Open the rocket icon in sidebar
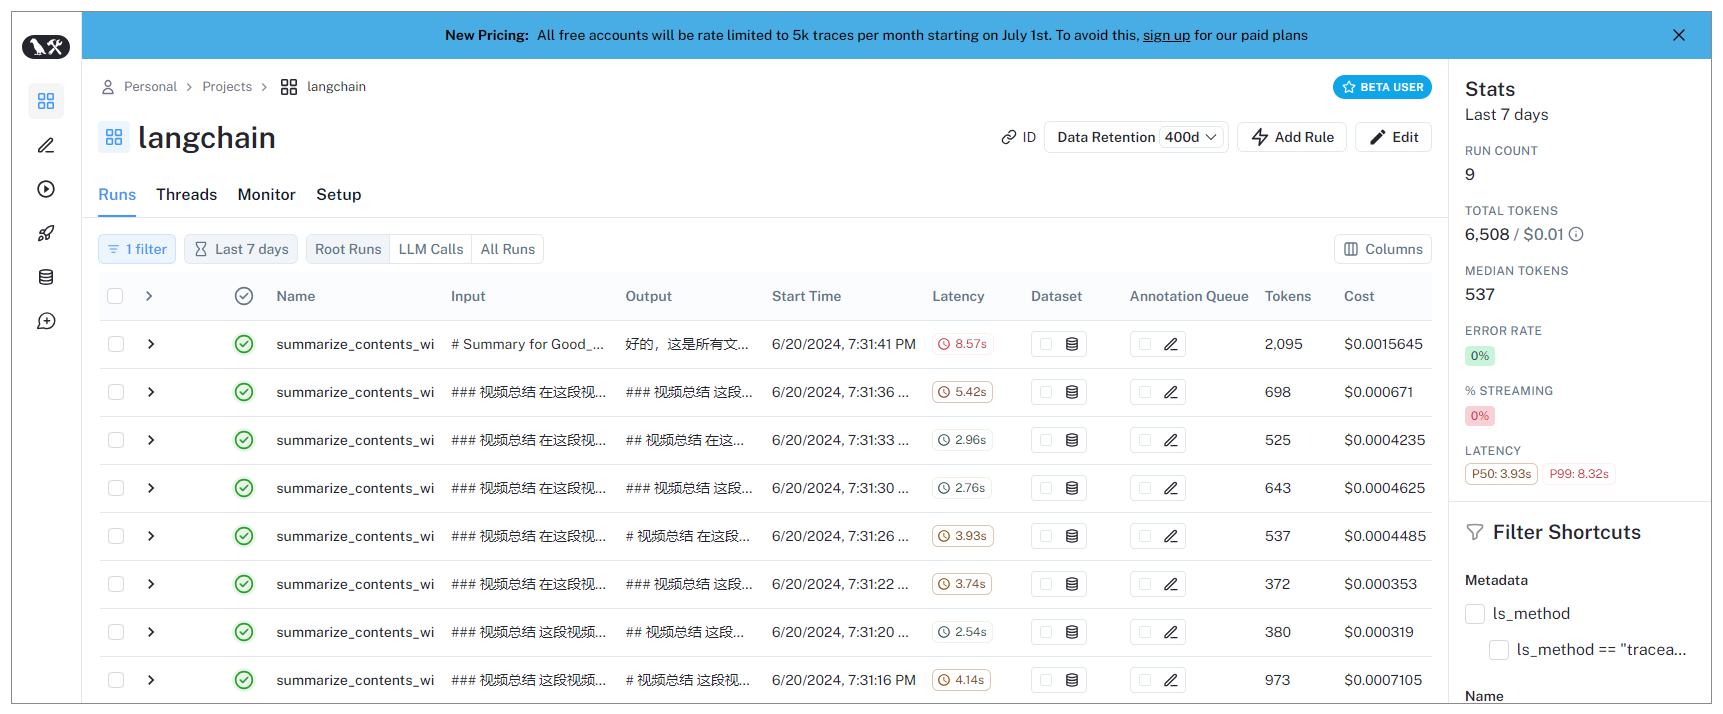Screen dimensions: 1723x714 click(x=46, y=233)
